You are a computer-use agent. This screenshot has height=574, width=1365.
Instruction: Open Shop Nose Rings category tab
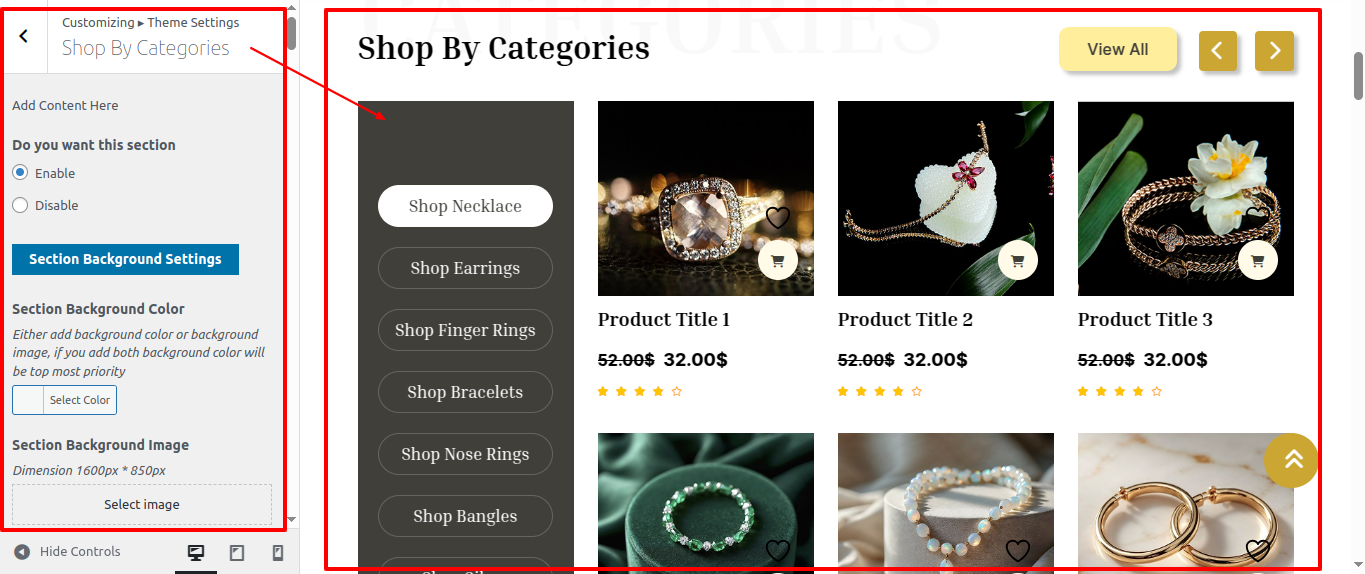coord(465,454)
